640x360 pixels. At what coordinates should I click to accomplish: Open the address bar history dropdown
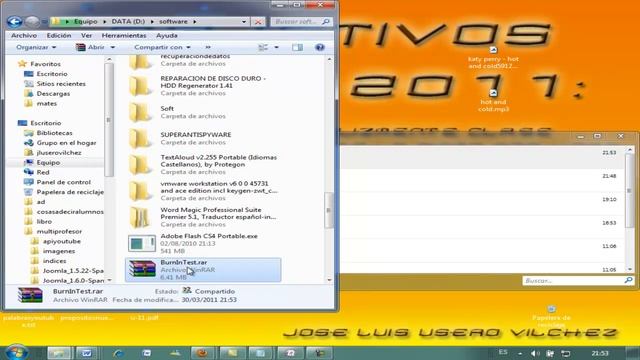244,22
